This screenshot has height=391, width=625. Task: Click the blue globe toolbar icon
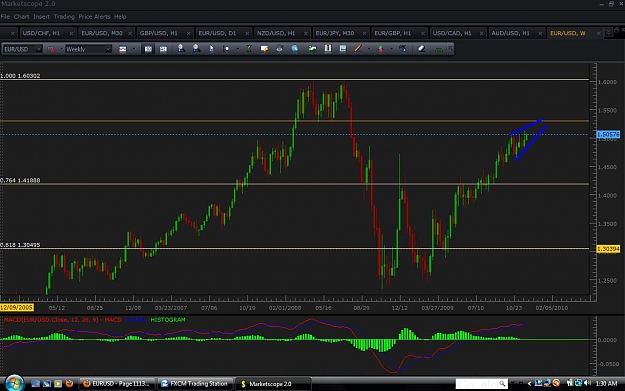[295, 49]
